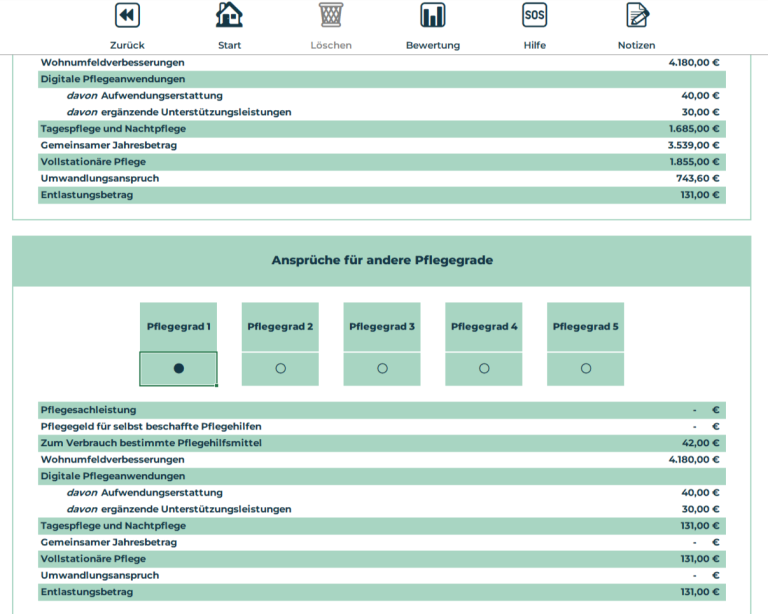The image size is (768, 614).
Task: Click the Bewertung label text
Action: pos(433,45)
